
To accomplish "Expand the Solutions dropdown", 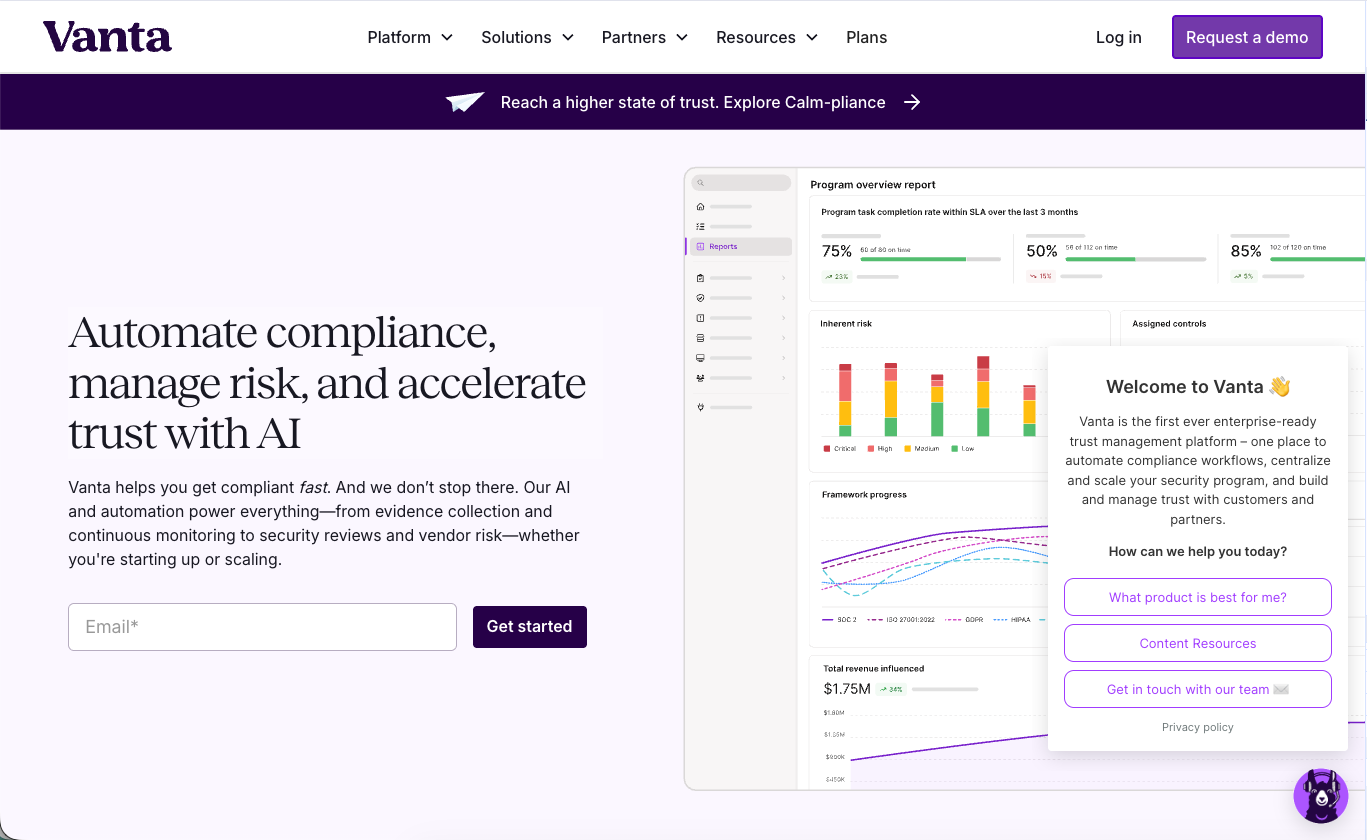I will click(527, 37).
